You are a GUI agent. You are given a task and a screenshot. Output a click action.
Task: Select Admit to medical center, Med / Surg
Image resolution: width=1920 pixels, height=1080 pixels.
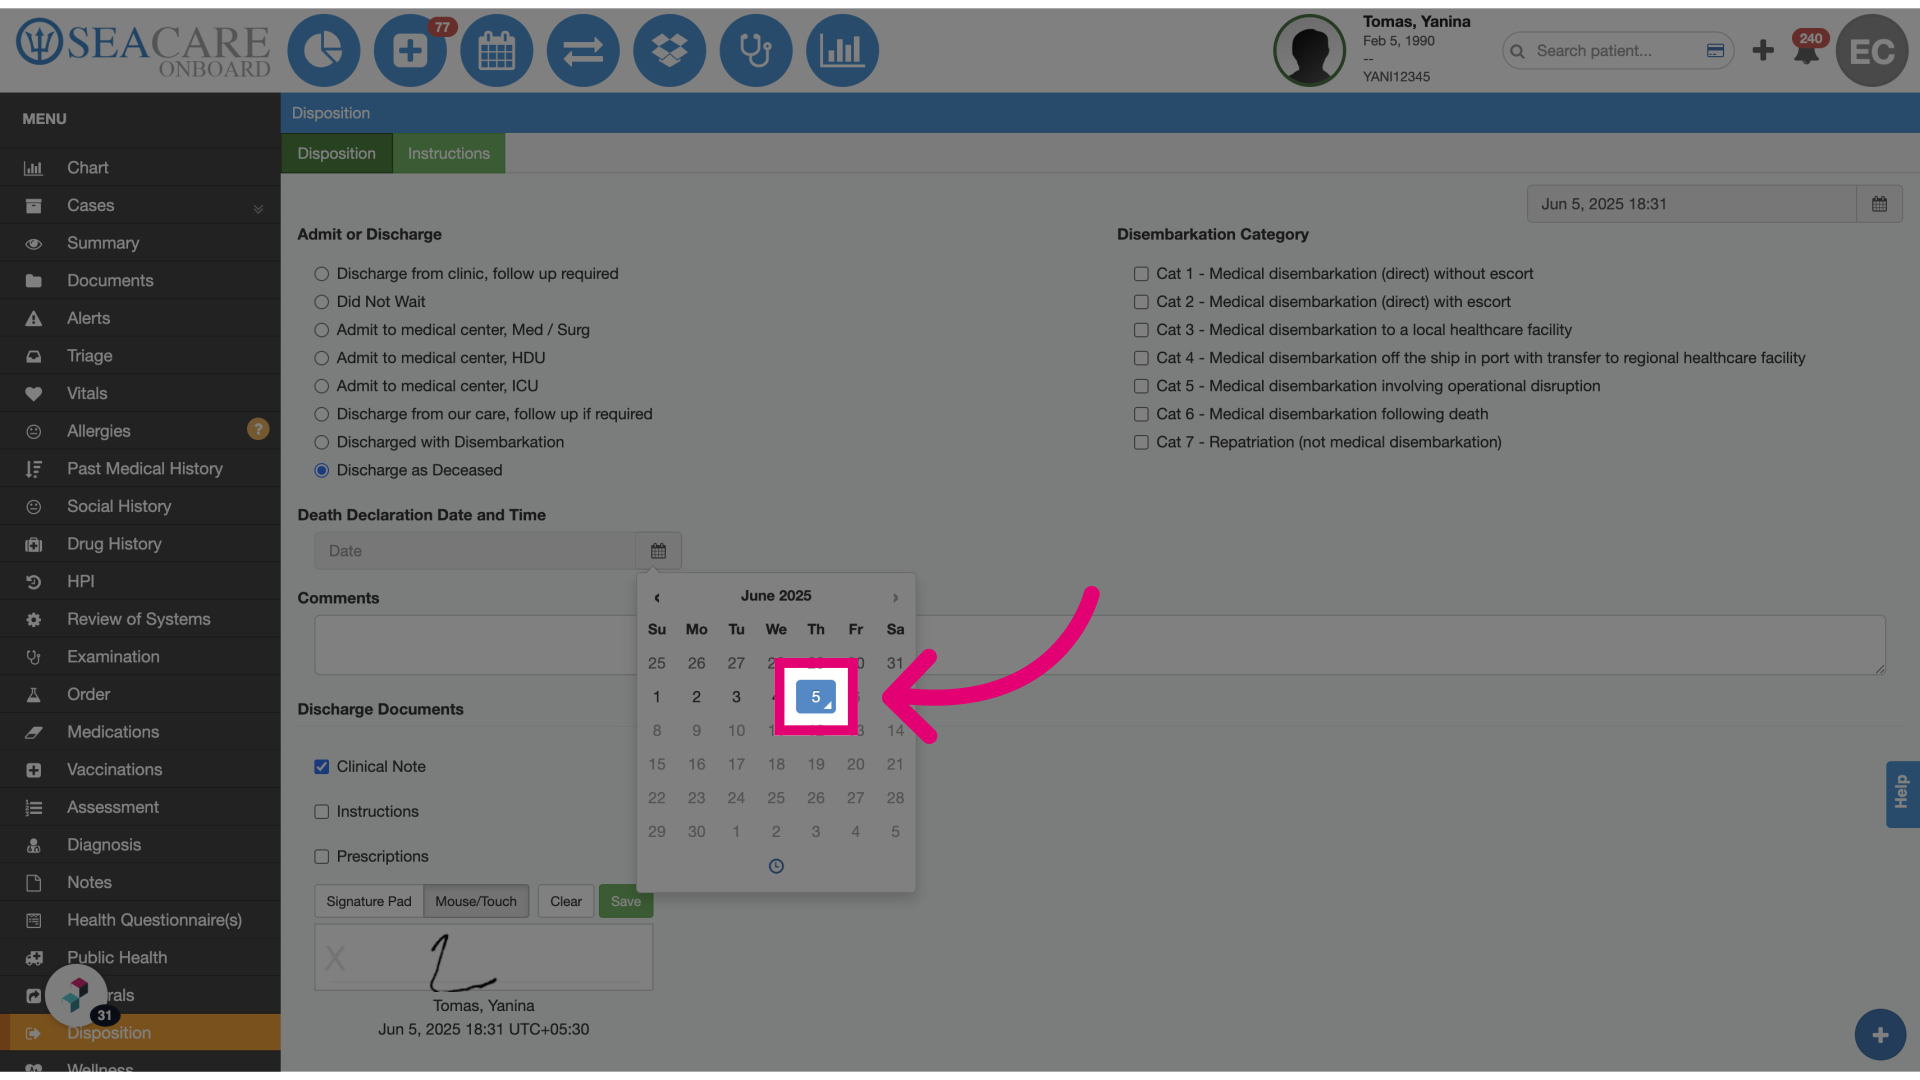[x=321, y=330]
